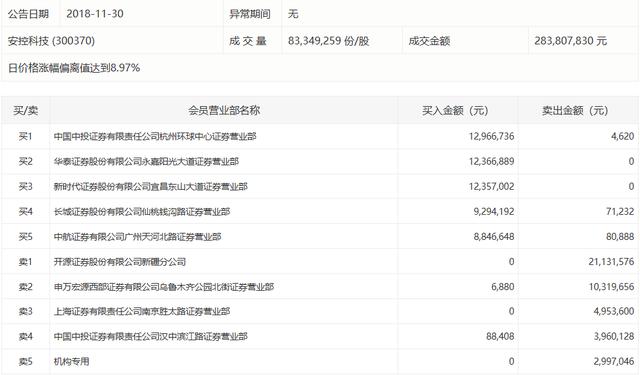
Task: Select buy amount 6,880
Action: (503, 287)
